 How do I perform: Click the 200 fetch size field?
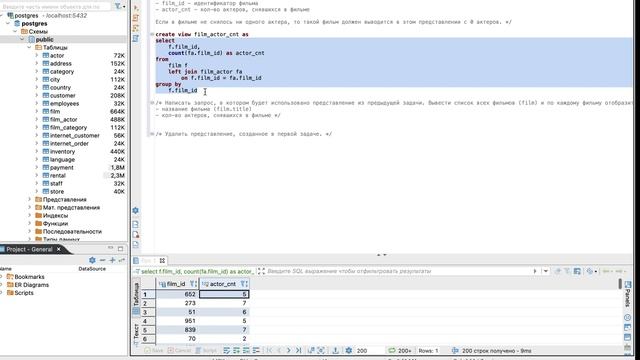[x=369, y=350]
